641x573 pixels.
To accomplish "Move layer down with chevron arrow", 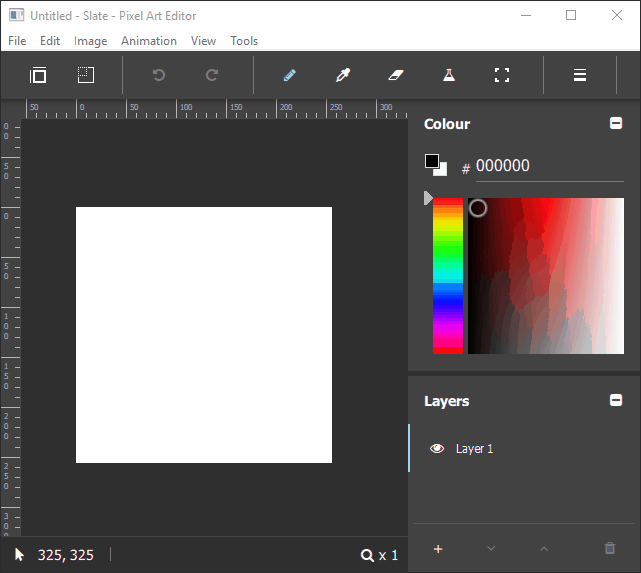I will pyautogui.click(x=491, y=548).
